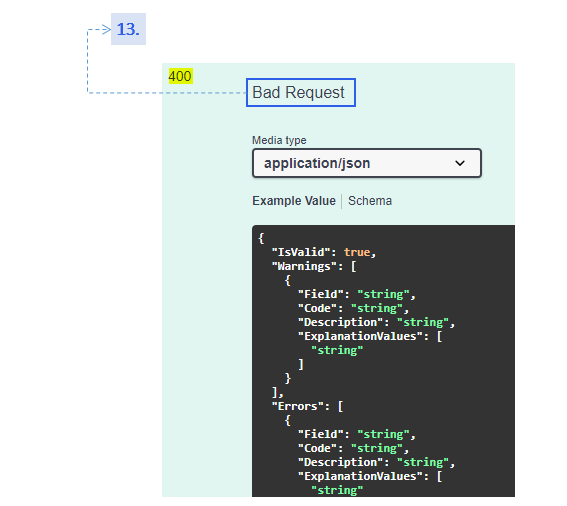Click the dropdown chevron arrow icon
This screenshot has width=567, height=506.
[x=460, y=163]
